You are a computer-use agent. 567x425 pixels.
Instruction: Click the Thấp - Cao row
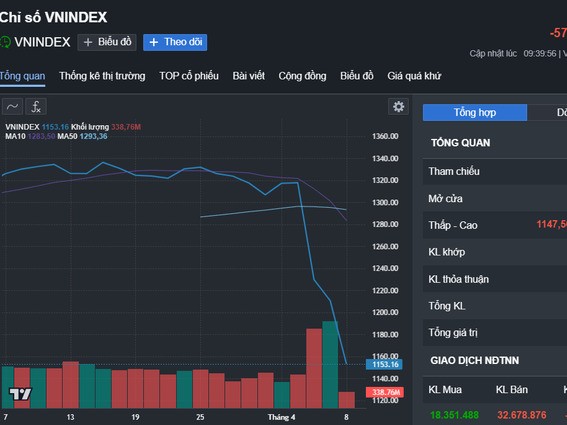(495, 225)
